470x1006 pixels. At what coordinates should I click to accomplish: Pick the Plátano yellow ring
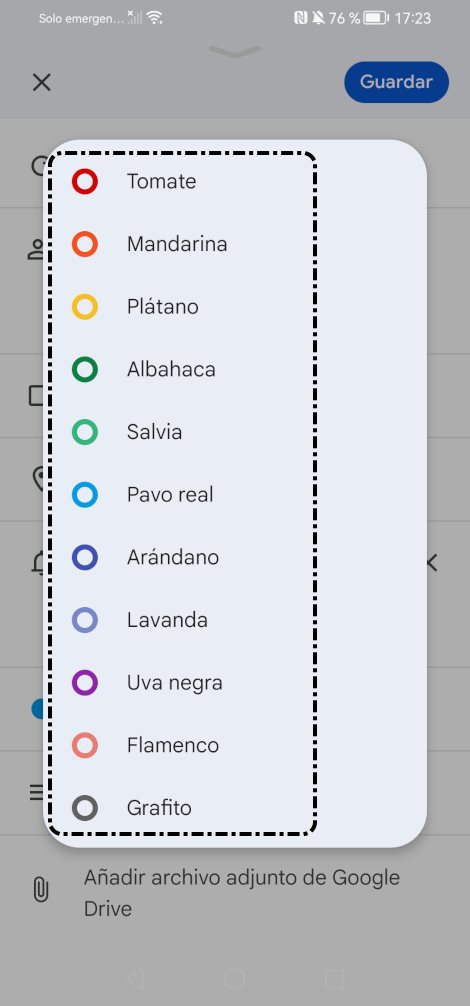coord(85,307)
